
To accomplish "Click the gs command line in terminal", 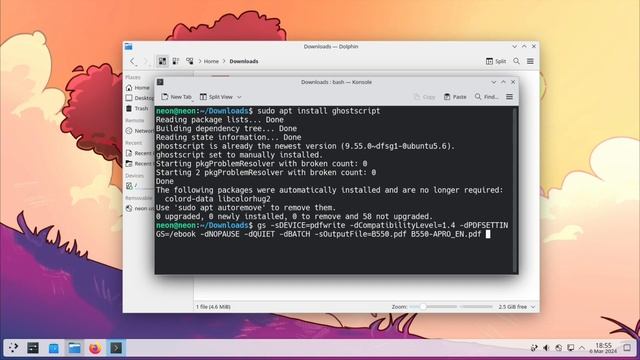I will [332, 230].
